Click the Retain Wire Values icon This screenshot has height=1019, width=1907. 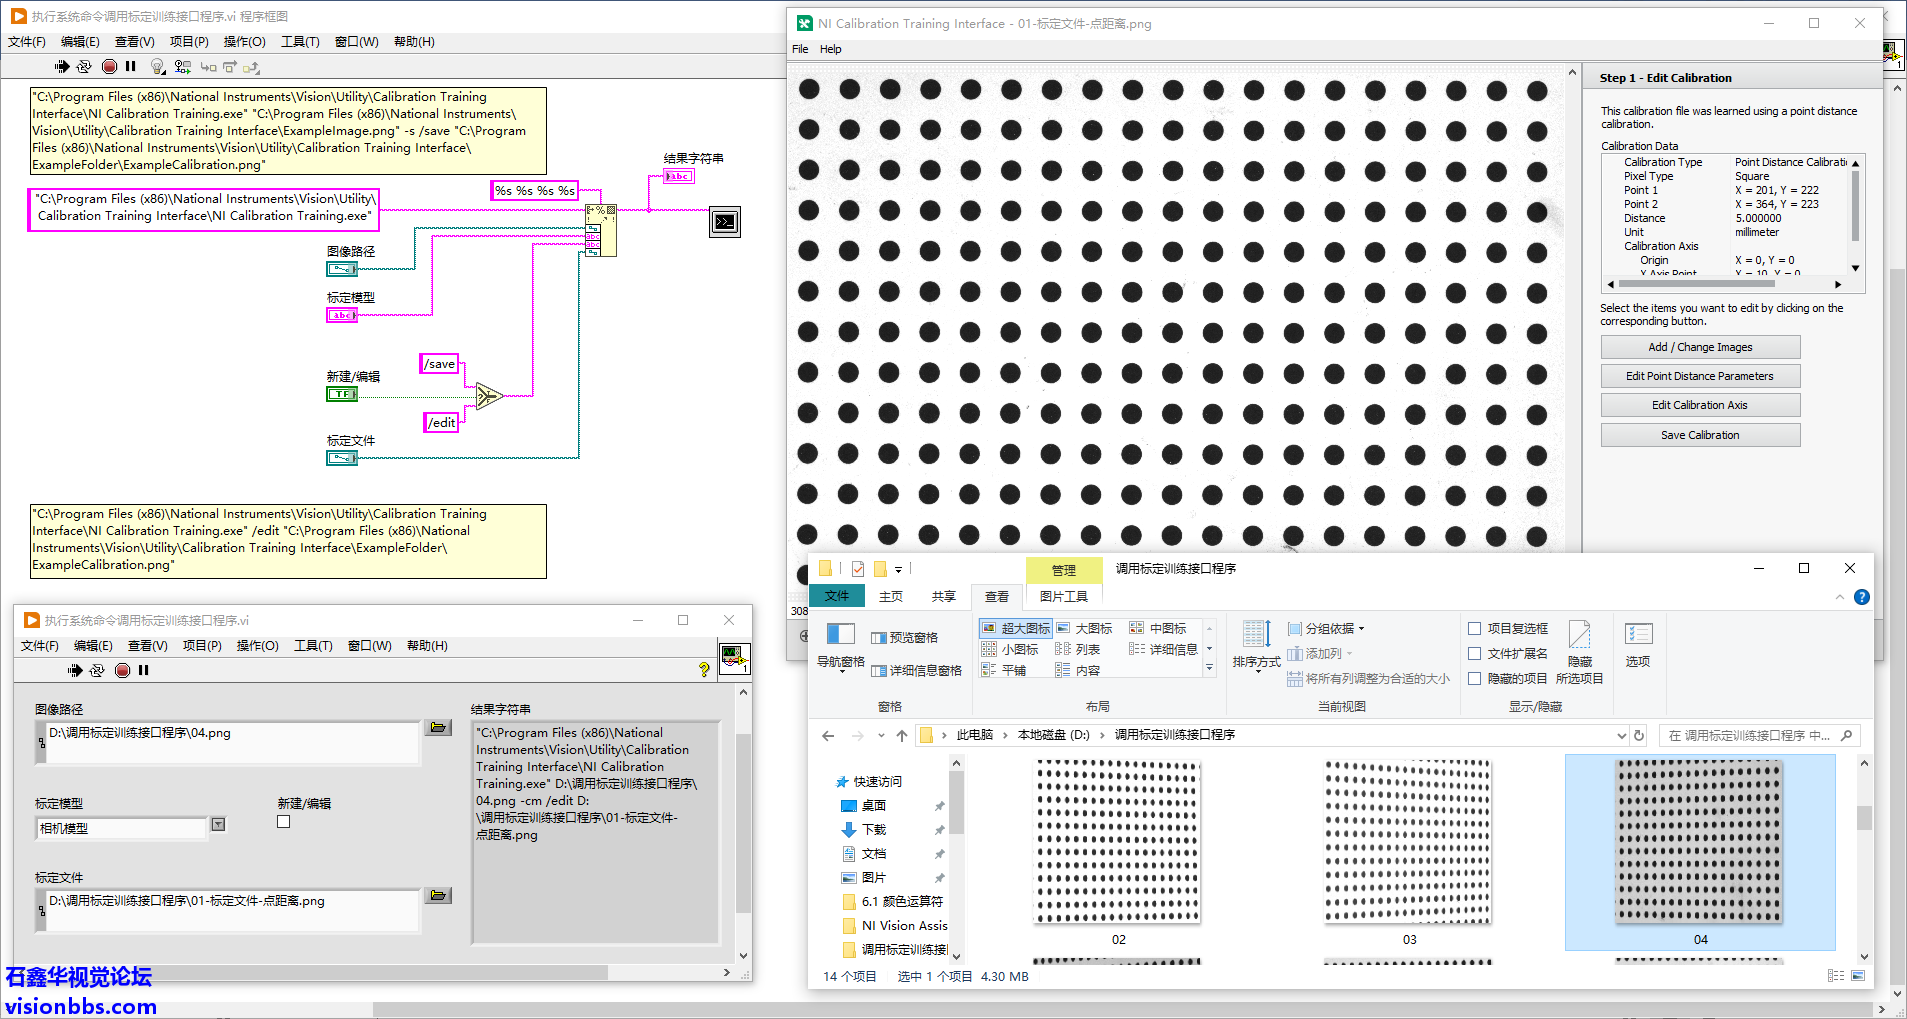pyautogui.click(x=182, y=67)
